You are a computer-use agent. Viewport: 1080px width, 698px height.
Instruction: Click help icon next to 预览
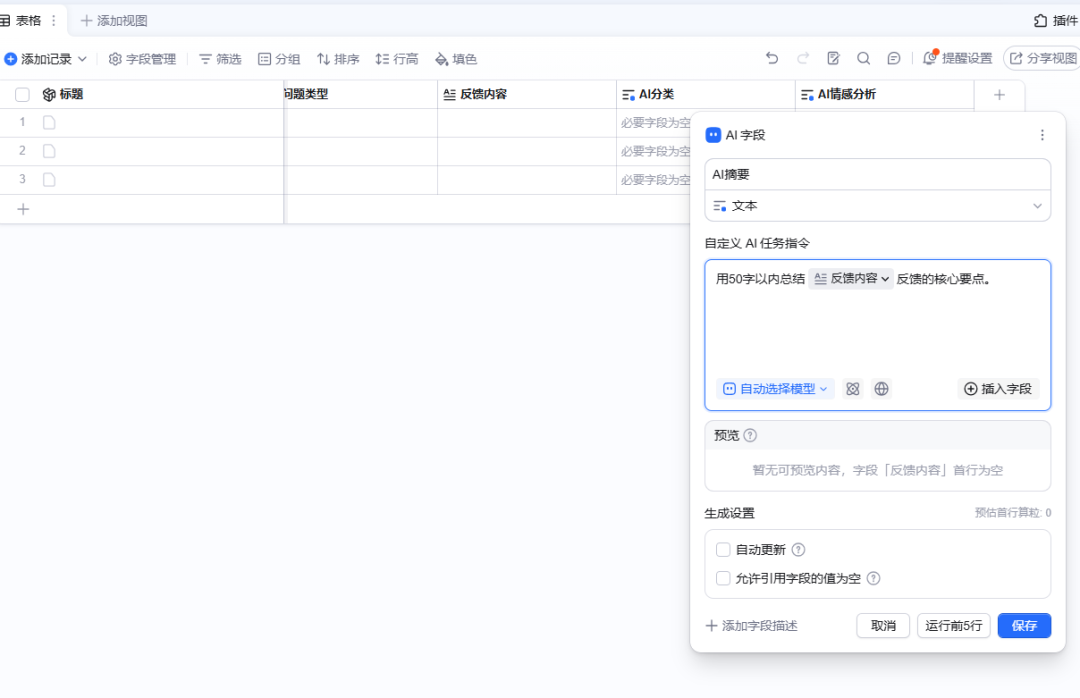click(x=750, y=435)
